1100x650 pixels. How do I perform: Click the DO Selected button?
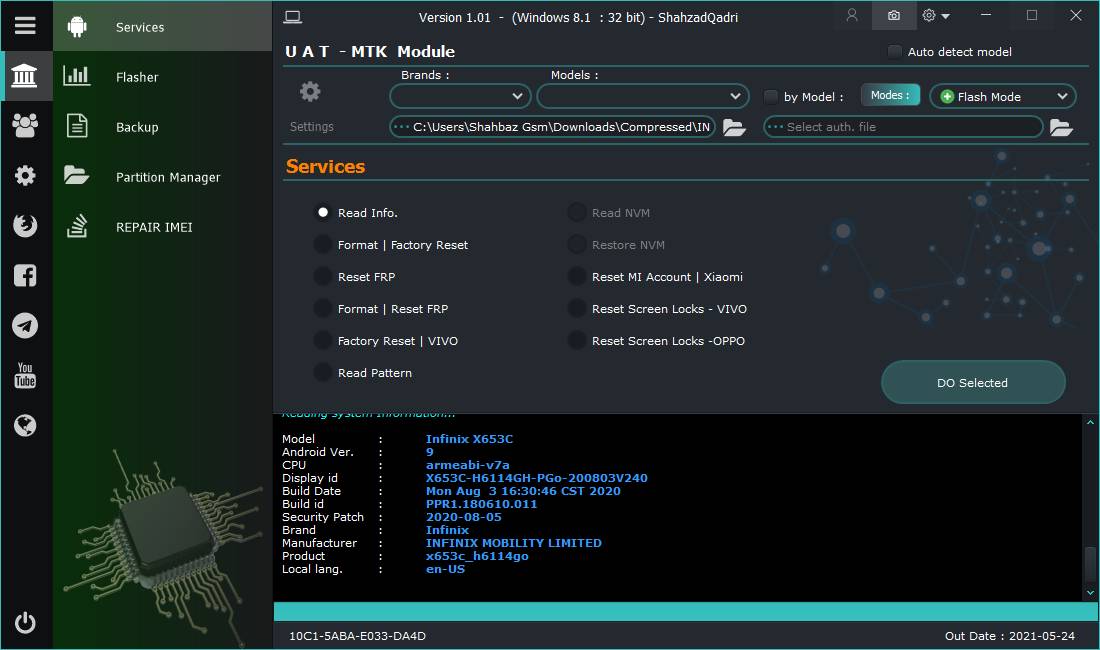(973, 382)
